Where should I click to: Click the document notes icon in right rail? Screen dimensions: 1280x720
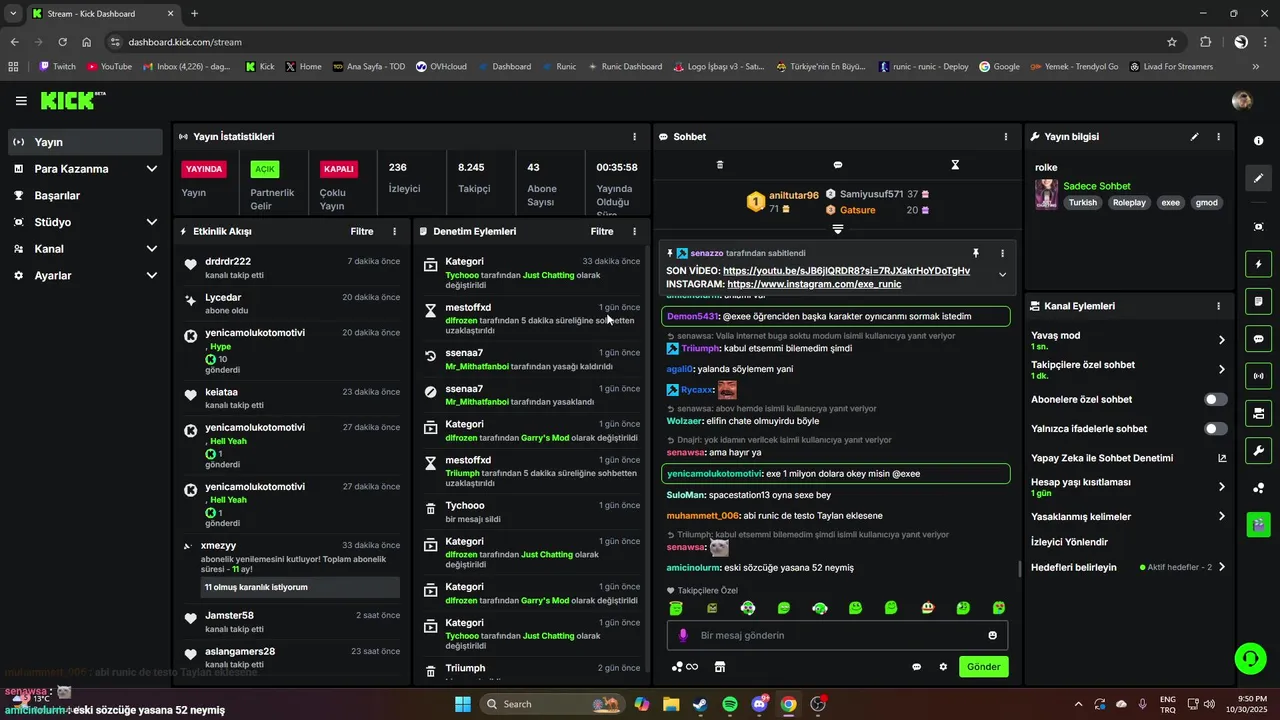pyautogui.click(x=1258, y=301)
